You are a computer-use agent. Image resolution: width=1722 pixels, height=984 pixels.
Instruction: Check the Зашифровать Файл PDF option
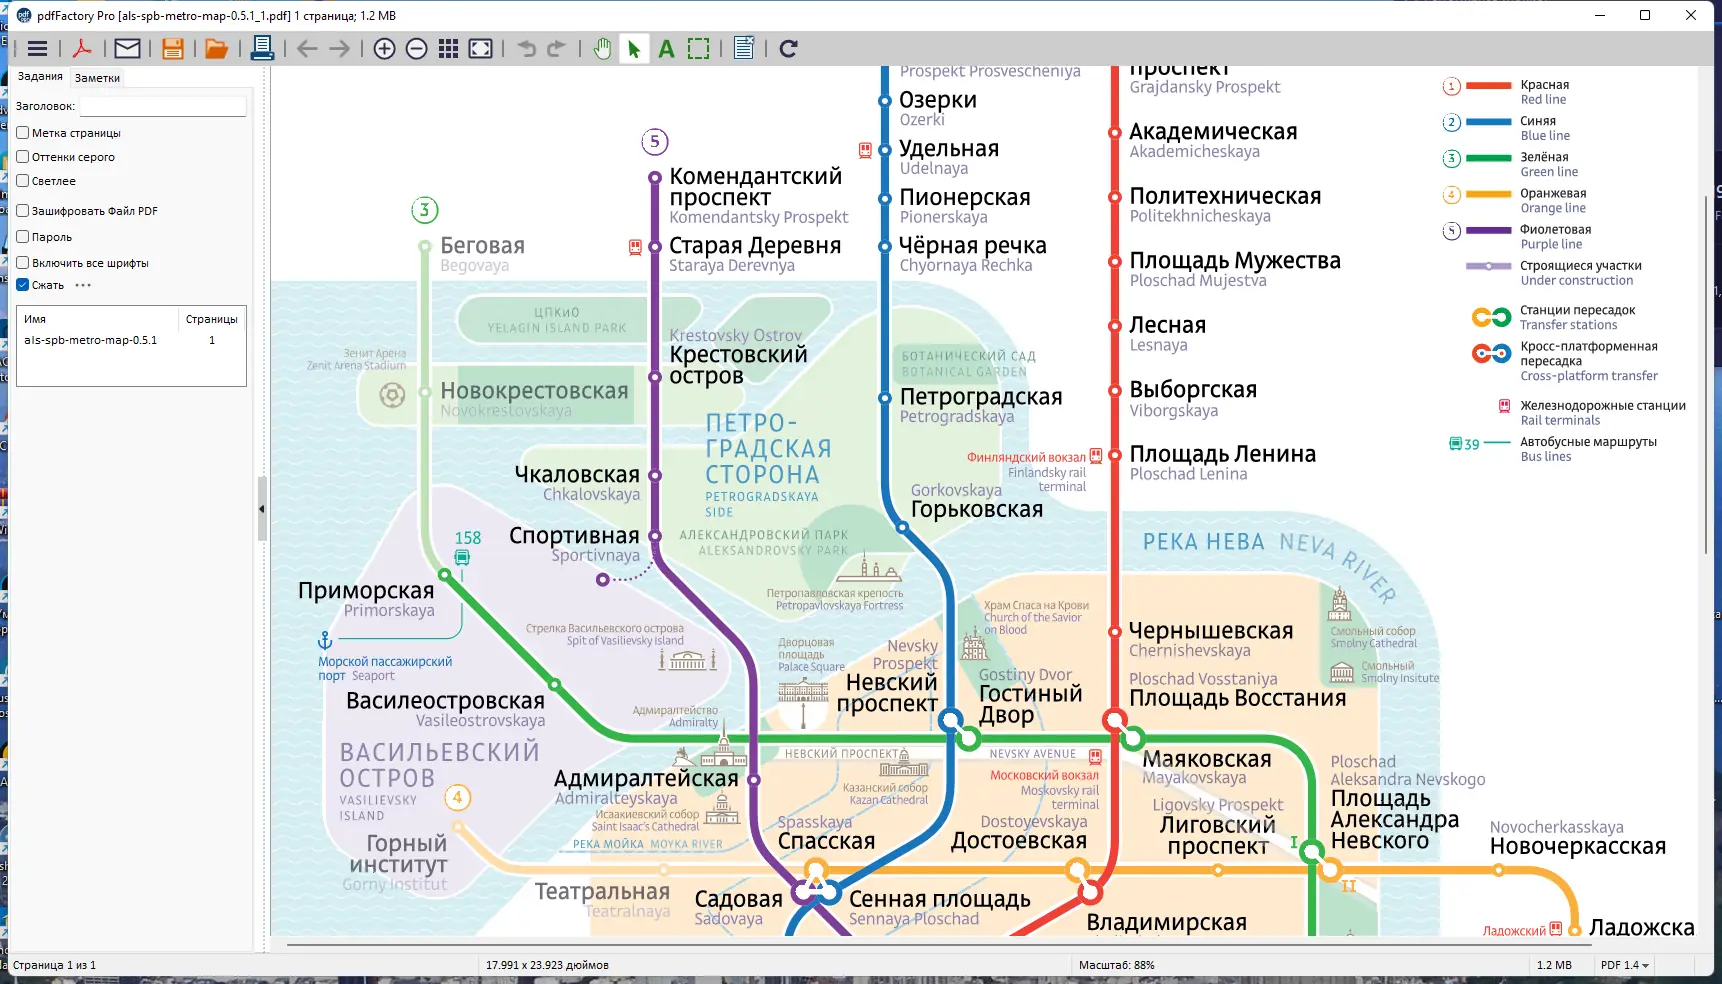21,210
